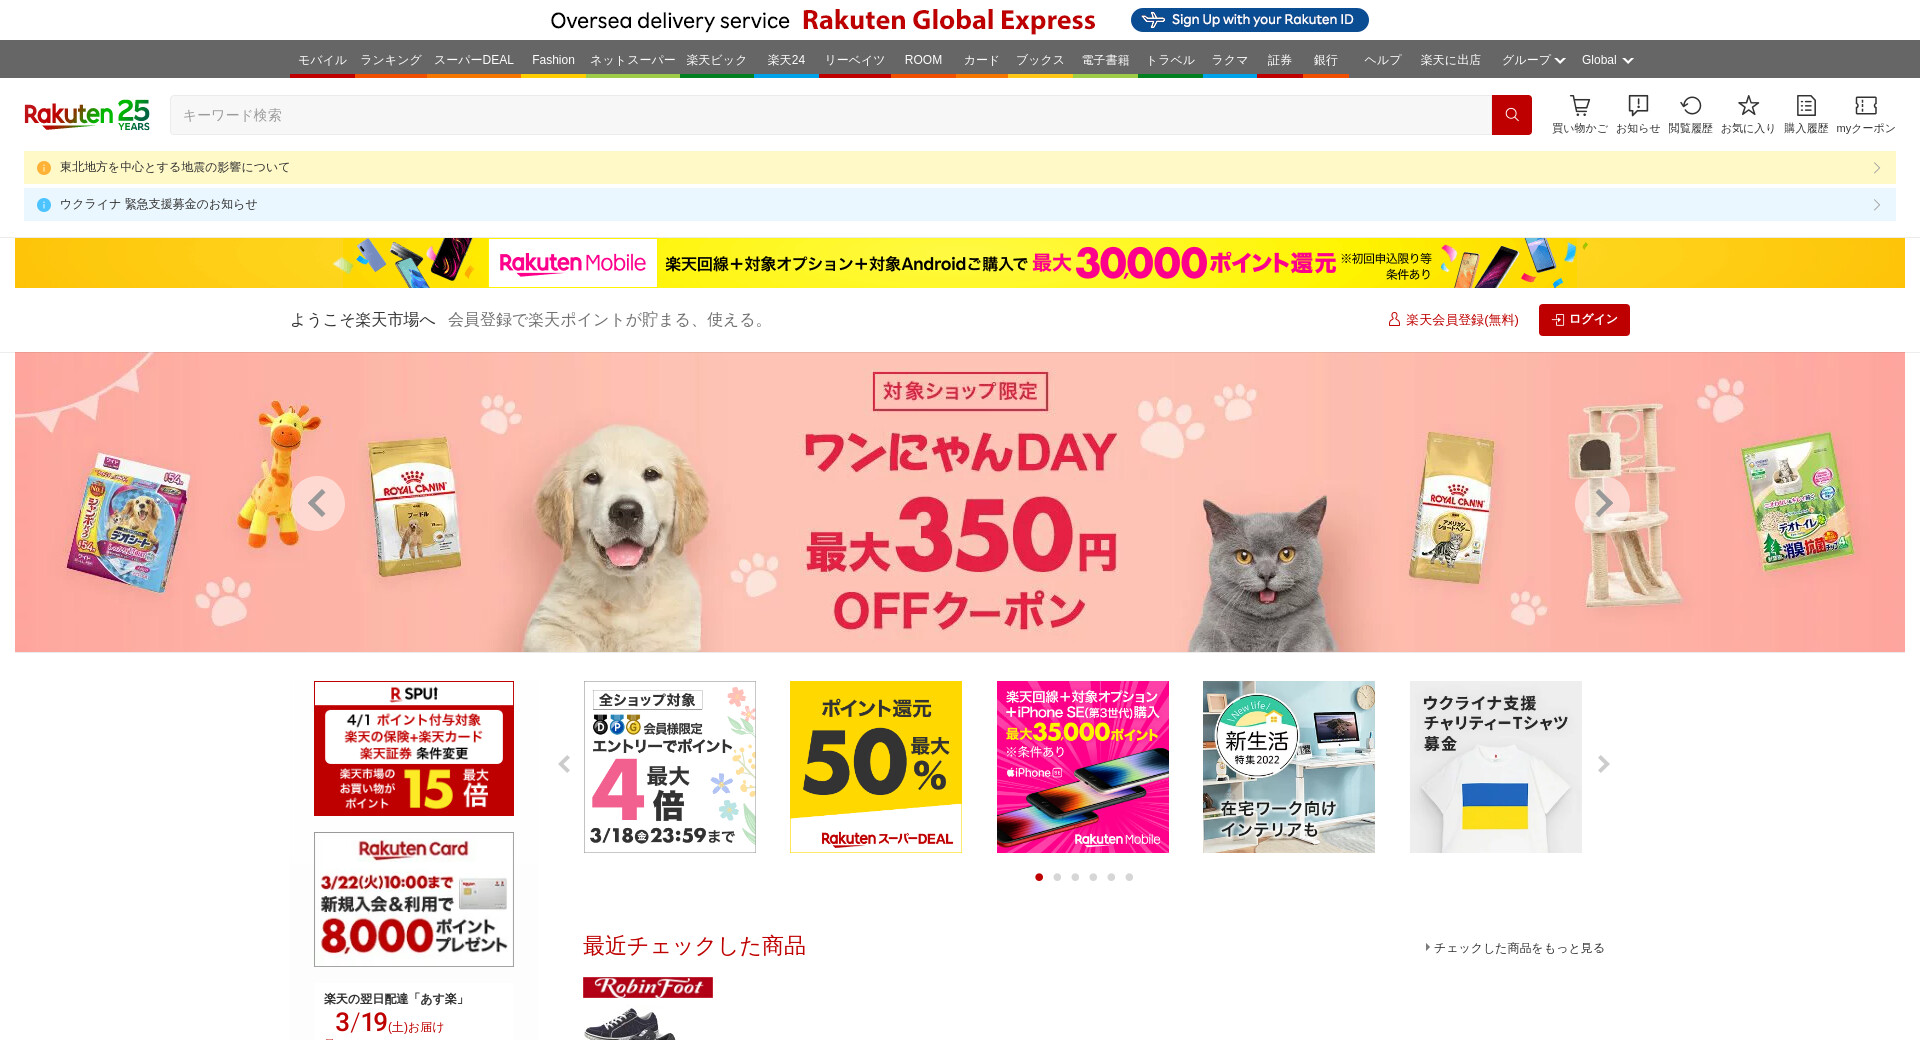Click the red search magnifier button
The image size is (1920, 1040).
1511,115
